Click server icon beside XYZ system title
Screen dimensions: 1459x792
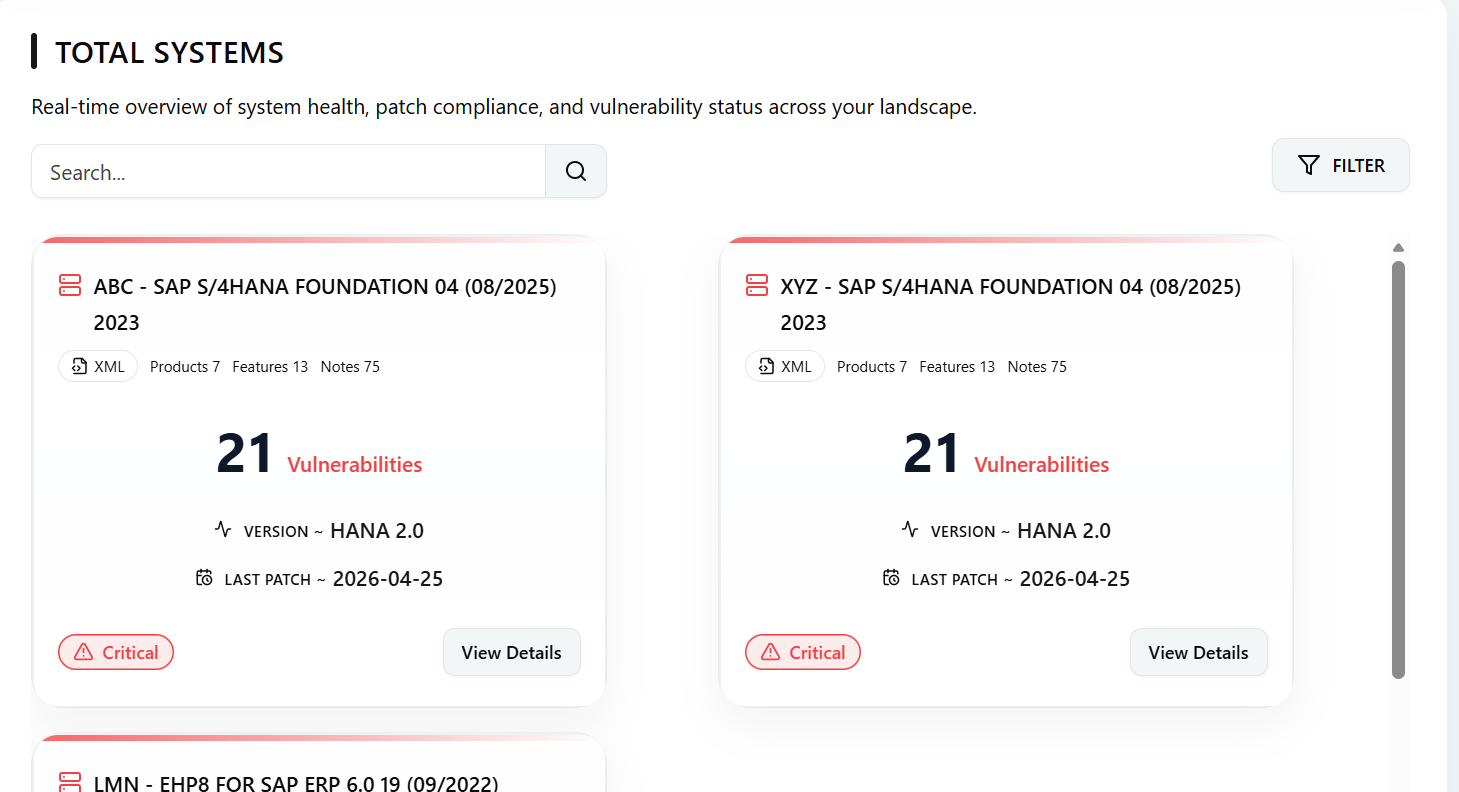[x=757, y=286]
